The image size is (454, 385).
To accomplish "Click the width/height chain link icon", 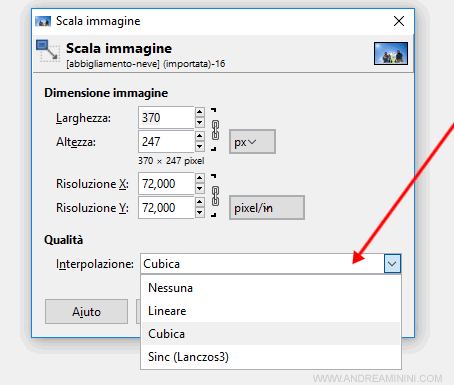I will point(215,130).
